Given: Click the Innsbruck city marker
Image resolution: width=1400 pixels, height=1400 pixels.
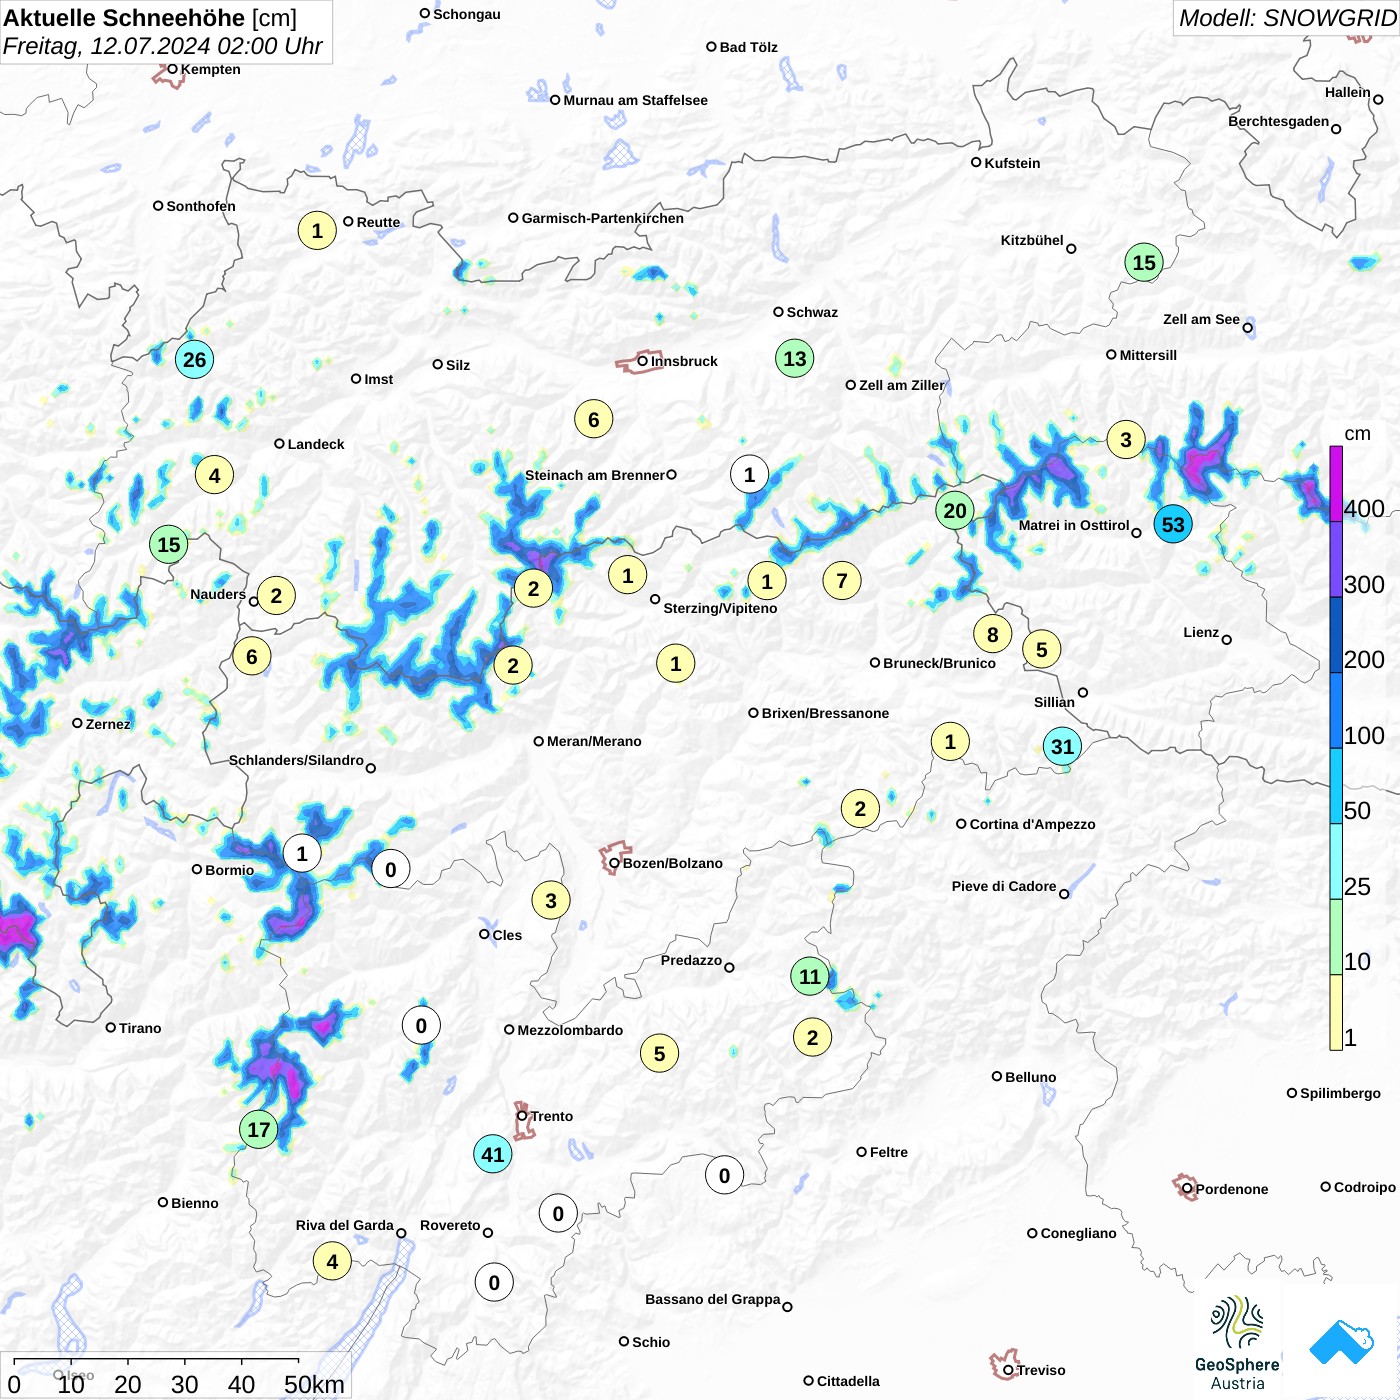Looking at the screenshot, I should click(642, 361).
